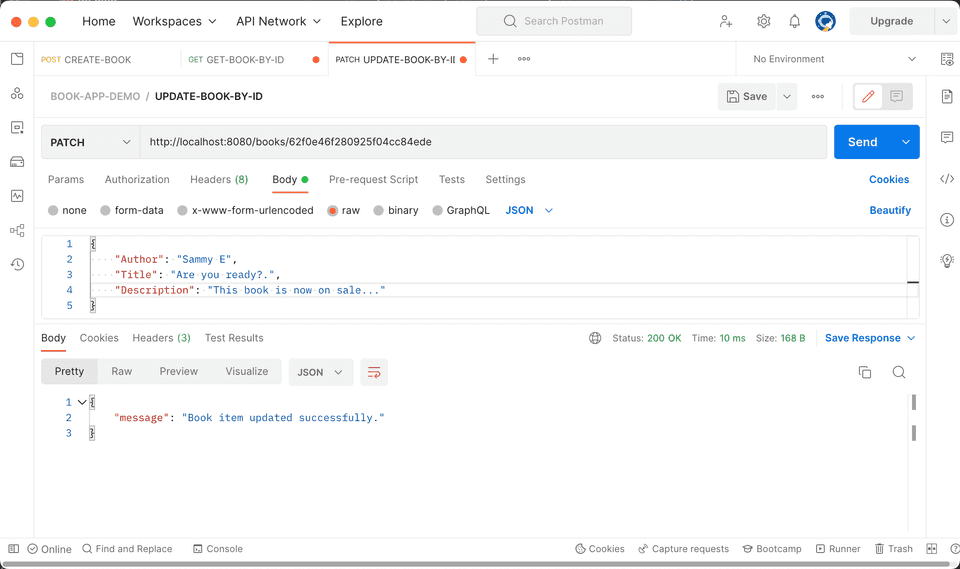Open the JSON body format dropdown
This screenshot has width=960, height=569.
click(x=529, y=211)
